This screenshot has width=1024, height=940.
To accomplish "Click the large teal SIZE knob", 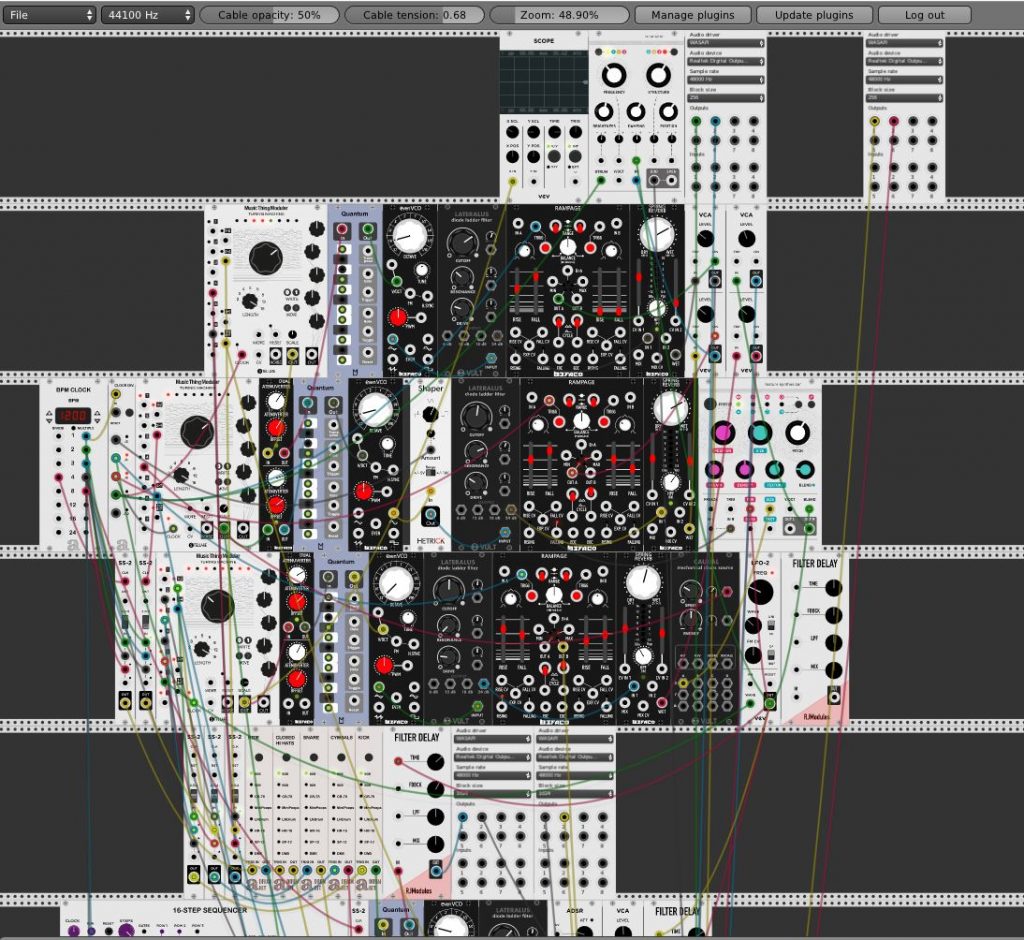I will (x=760, y=432).
